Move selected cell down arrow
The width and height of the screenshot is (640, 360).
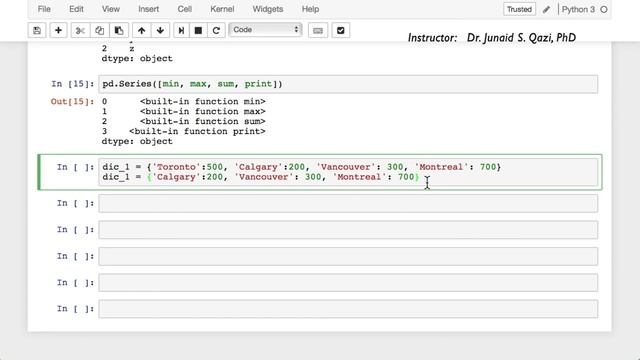160,30
